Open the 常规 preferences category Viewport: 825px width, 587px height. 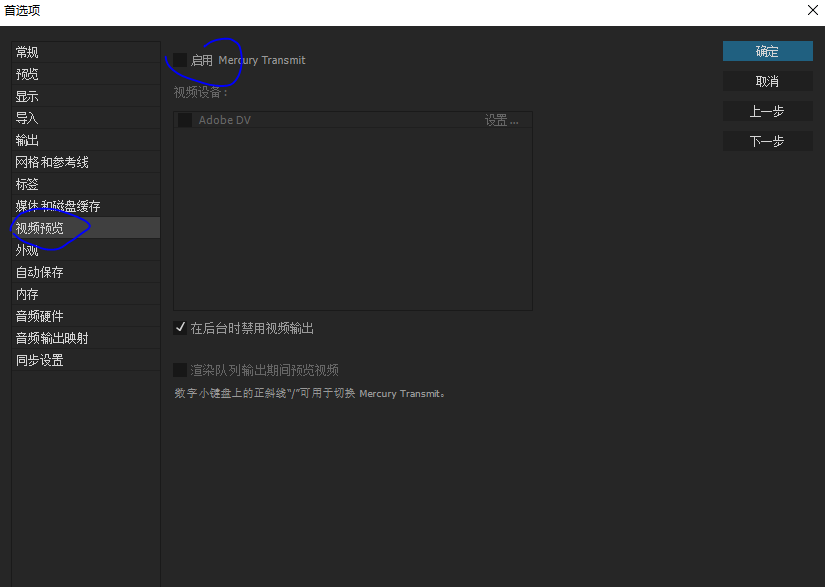click(x=86, y=52)
